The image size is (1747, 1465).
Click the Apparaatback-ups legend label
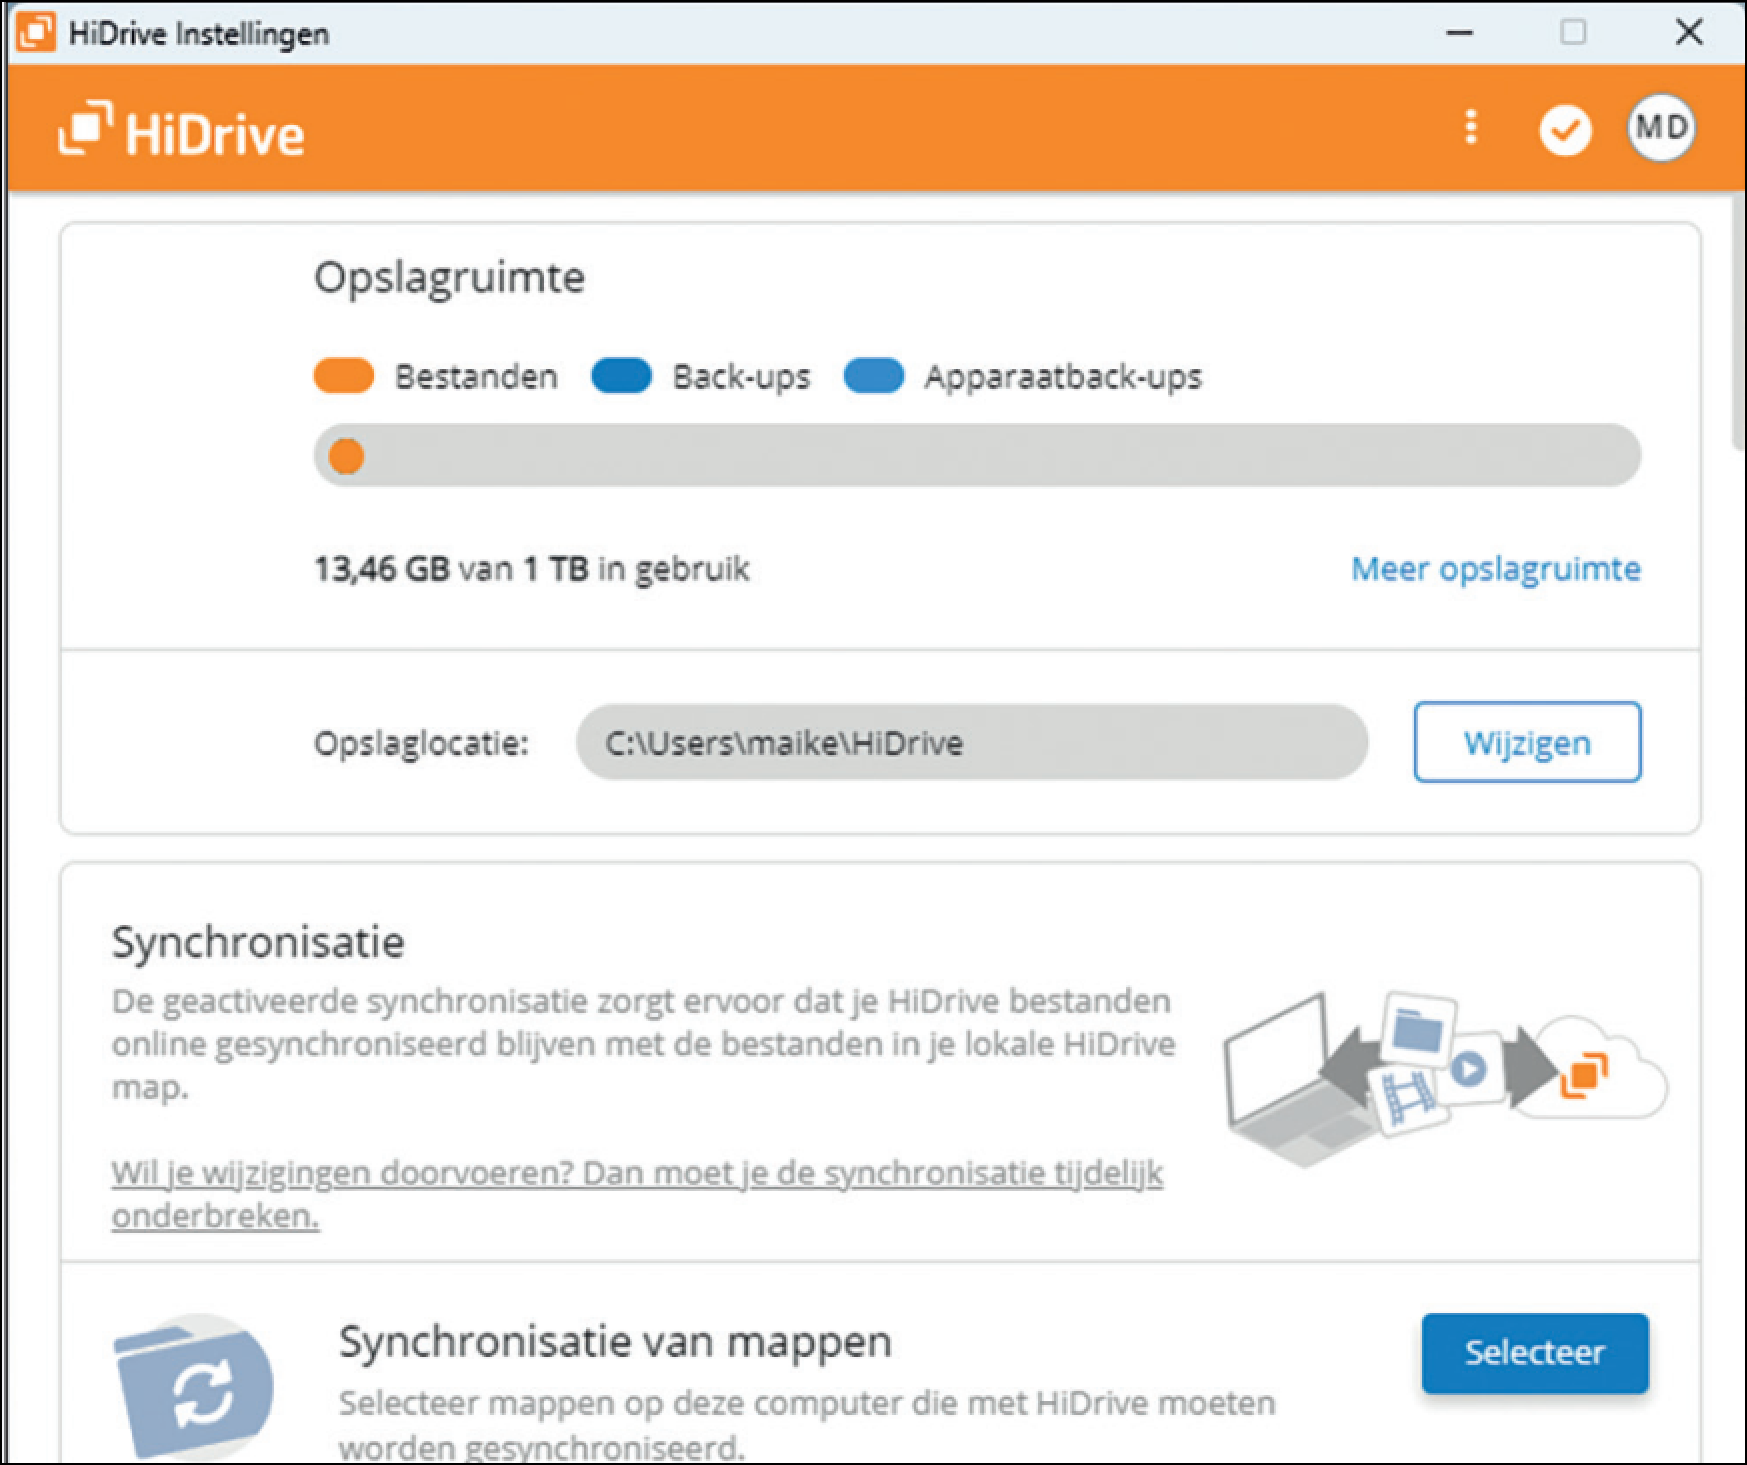[x=1063, y=377]
